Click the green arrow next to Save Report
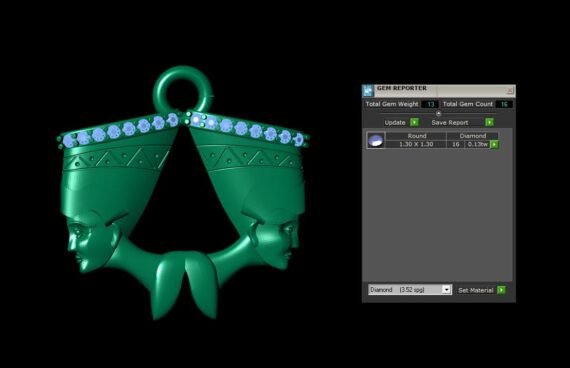Screen dimensions: 570x368 (490, 123)
